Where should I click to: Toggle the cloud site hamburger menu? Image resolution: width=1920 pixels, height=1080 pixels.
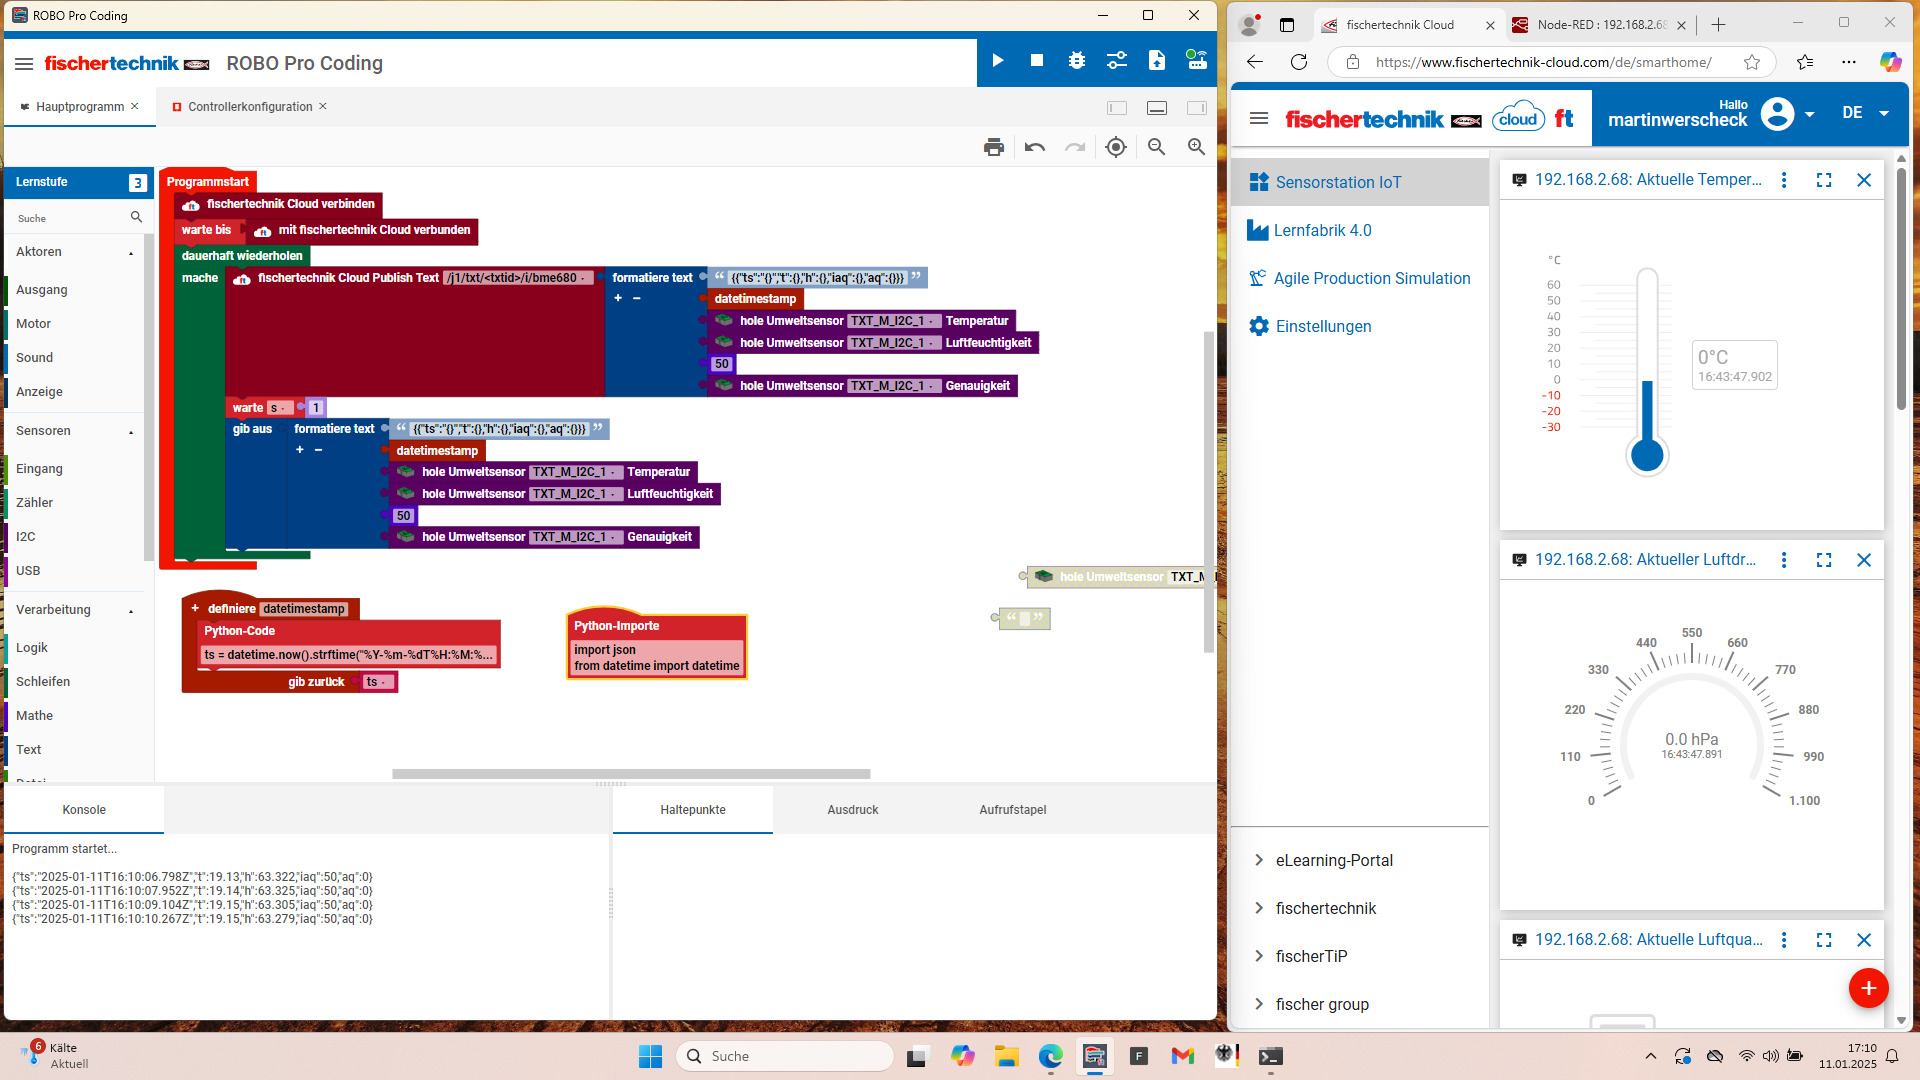1259,118
